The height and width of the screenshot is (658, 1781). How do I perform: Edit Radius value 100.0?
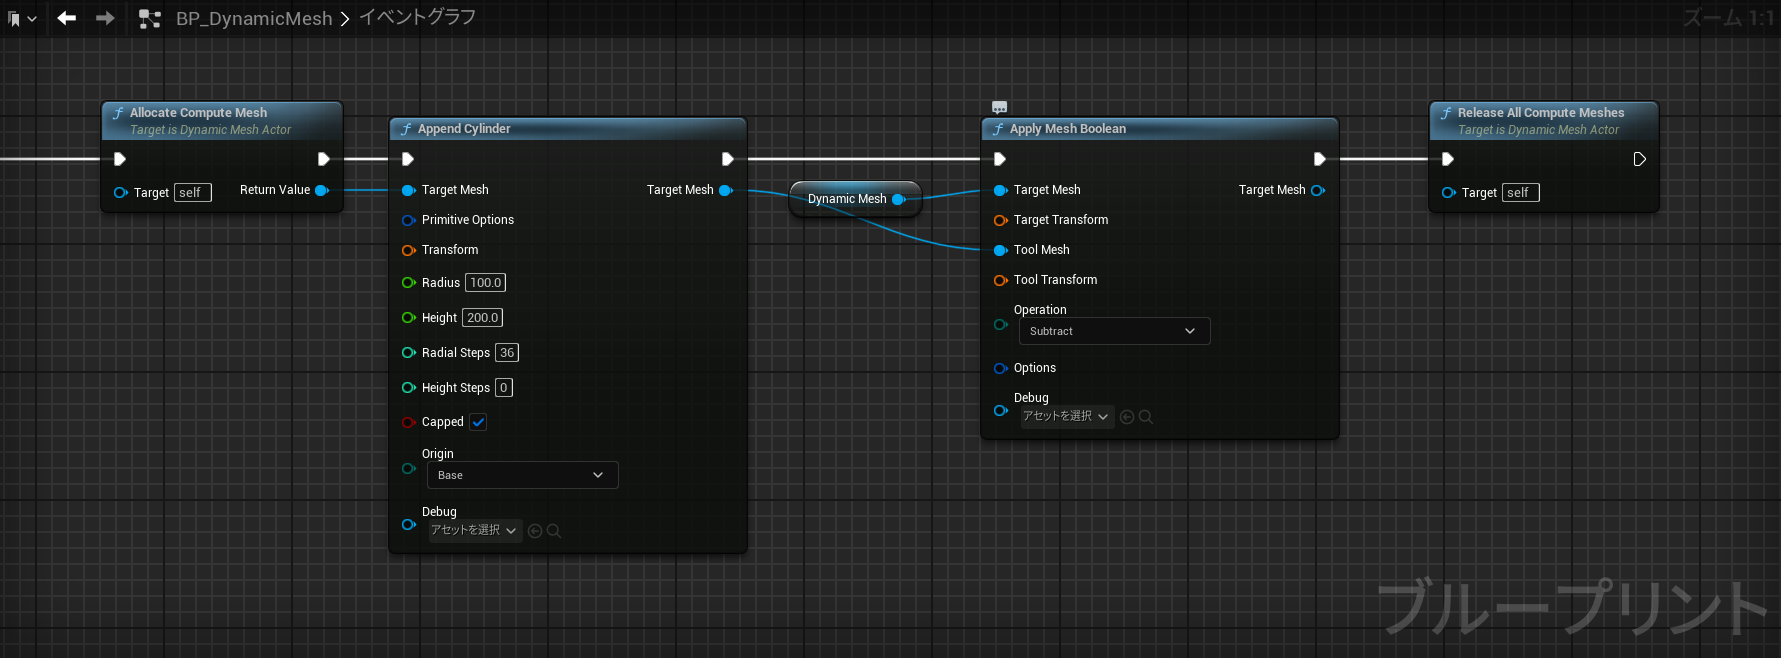[485, 283]
